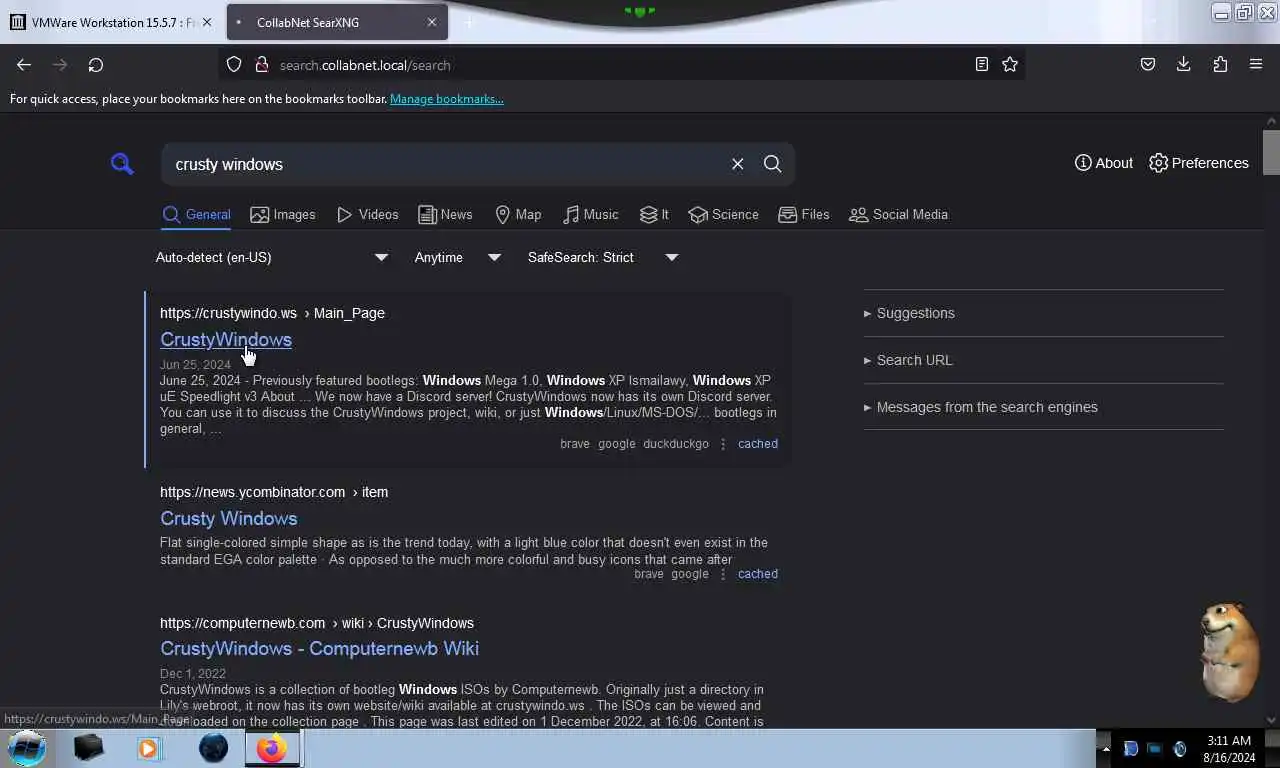
Task: Open cached version of ycombinator result
Action: [758, 574]
